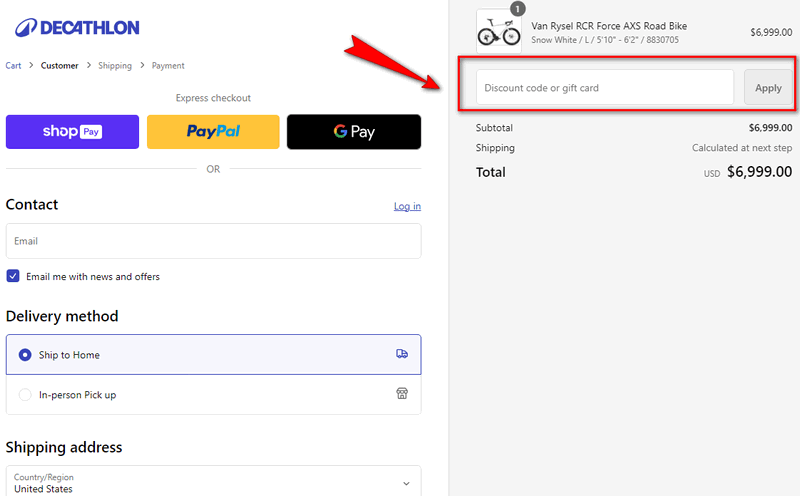The width and height of the screenshot is (800, 496).
Task: Click the Log in link
Action: click(x=407, y=206)
